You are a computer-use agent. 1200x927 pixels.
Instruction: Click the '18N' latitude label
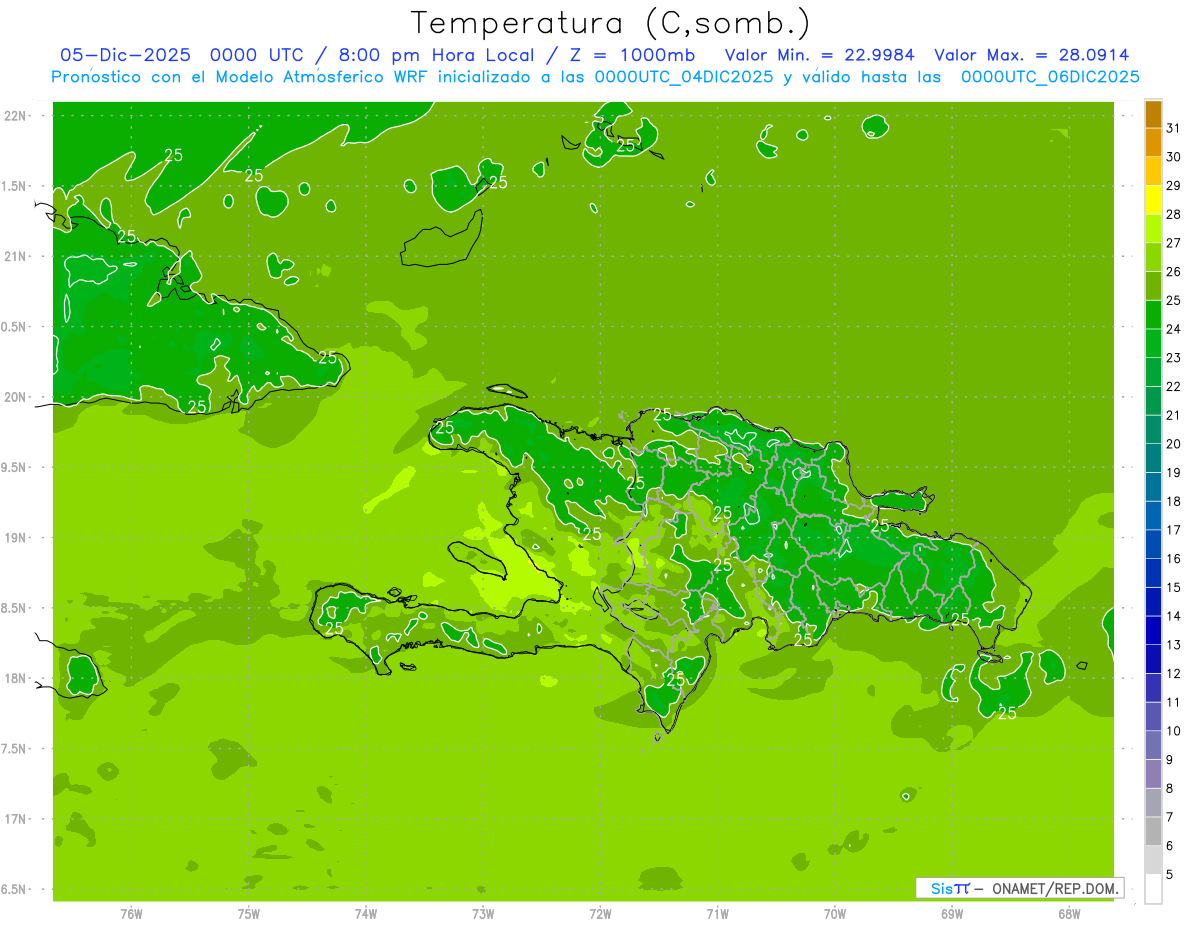(16, 678)
